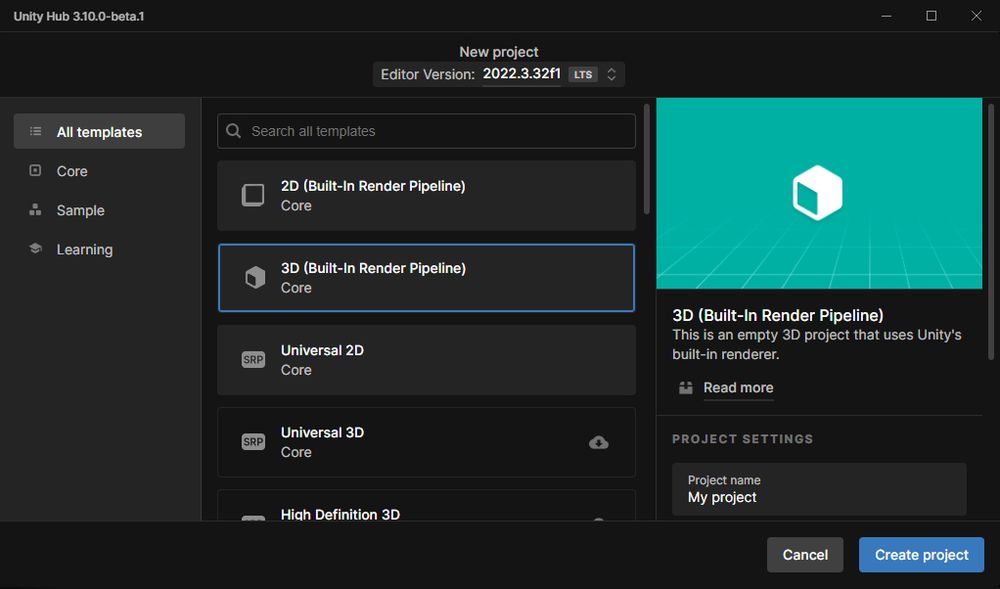This screenshot has width=1000, height=589.
Task: Click the 3D (Built-In Render Pipeline) description heading
Action: pyautogui.click(x=777, y=315)
